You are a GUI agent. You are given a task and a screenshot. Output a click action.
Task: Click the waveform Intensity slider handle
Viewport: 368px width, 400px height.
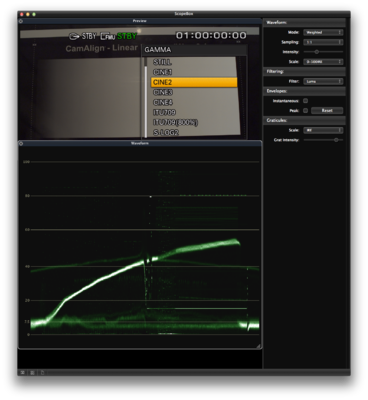317,52
